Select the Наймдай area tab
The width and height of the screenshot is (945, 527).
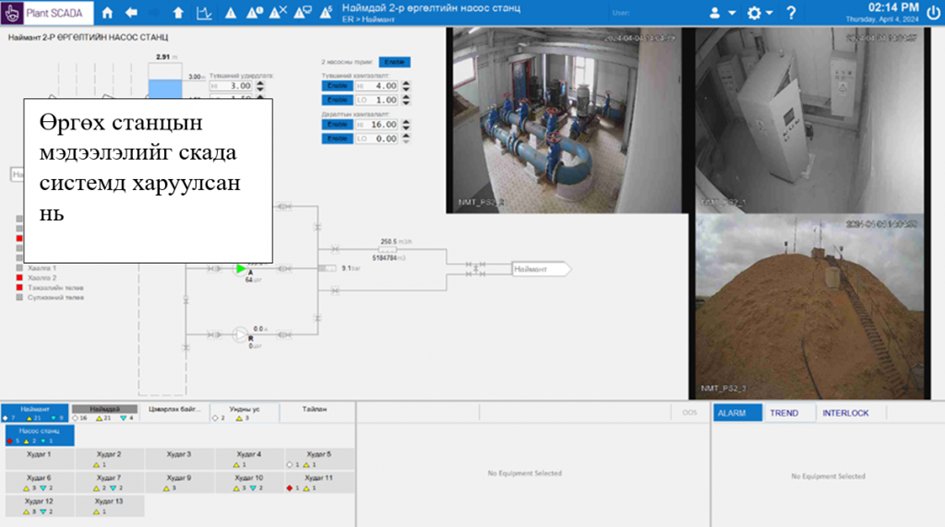click(105, 413)
